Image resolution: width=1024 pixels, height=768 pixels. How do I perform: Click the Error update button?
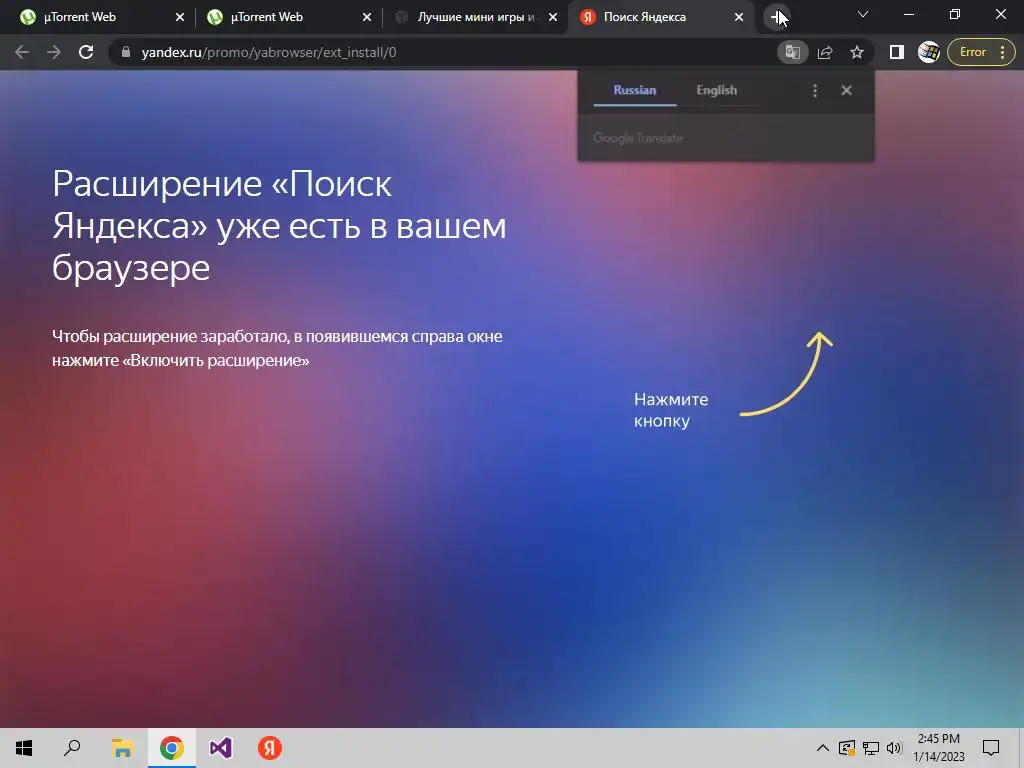982,52
